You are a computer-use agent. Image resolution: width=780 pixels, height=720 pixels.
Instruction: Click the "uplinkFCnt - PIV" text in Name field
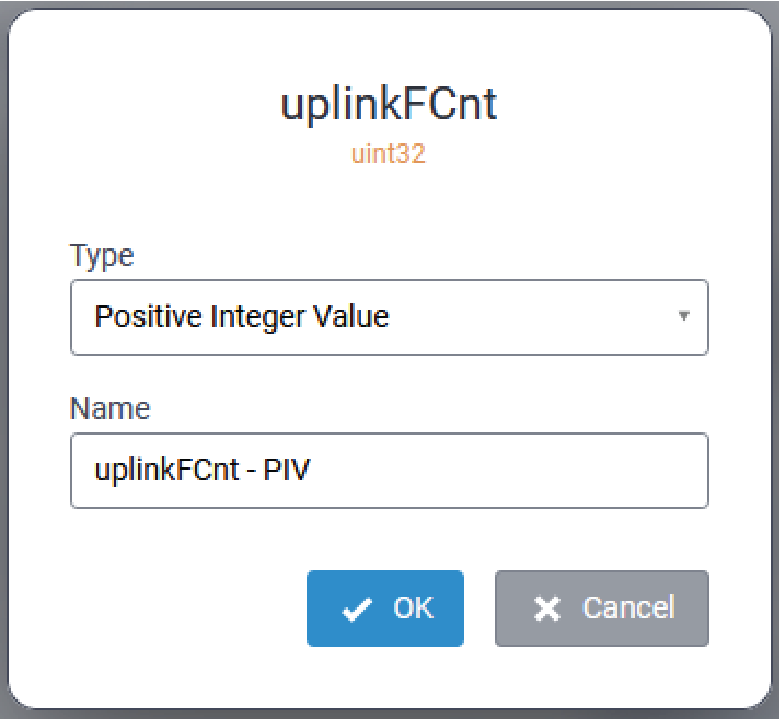[202, 470]
